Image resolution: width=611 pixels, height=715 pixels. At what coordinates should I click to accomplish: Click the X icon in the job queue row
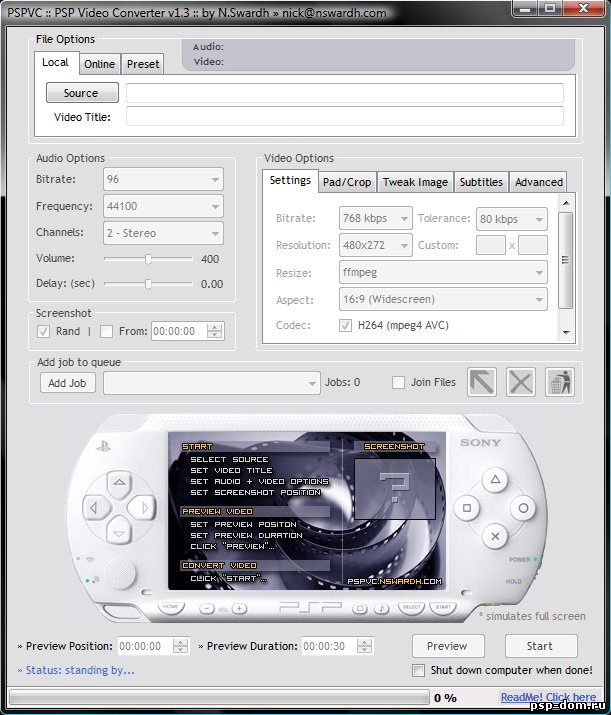click(520, 382)
